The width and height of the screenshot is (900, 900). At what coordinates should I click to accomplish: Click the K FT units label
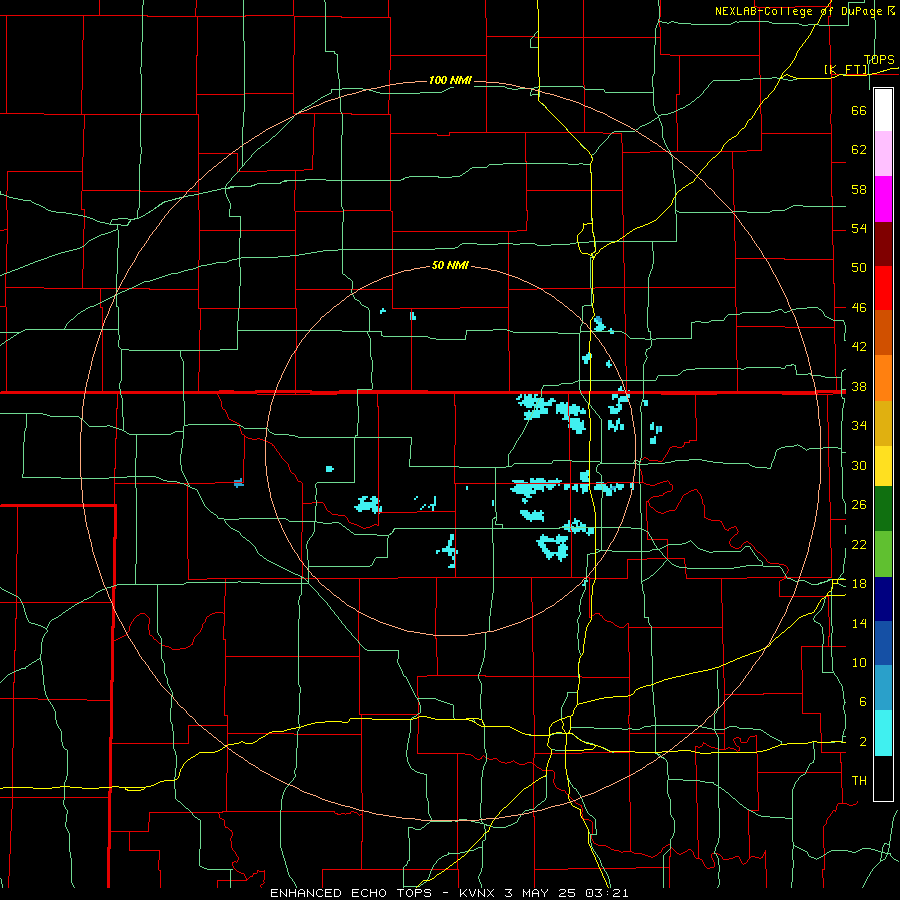click(x=846, y=70)
